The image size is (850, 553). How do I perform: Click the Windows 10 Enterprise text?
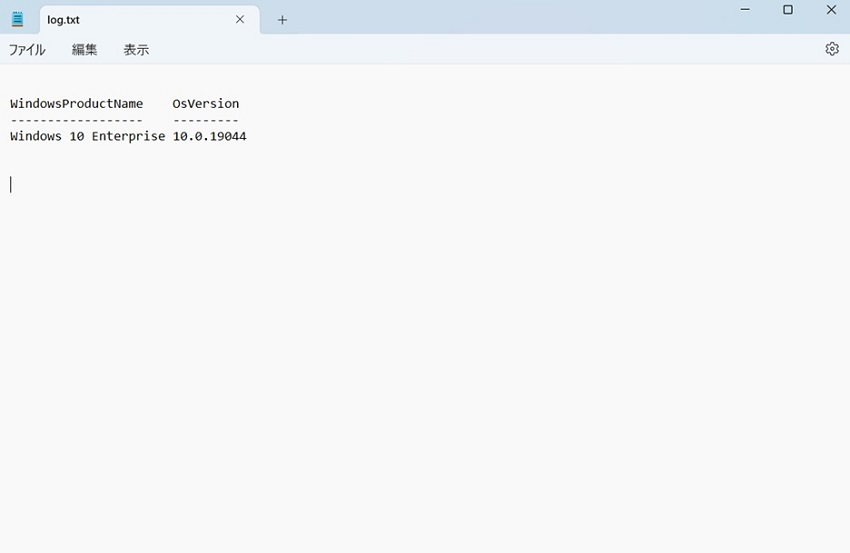pyautogui.click(x=87, y=136)
